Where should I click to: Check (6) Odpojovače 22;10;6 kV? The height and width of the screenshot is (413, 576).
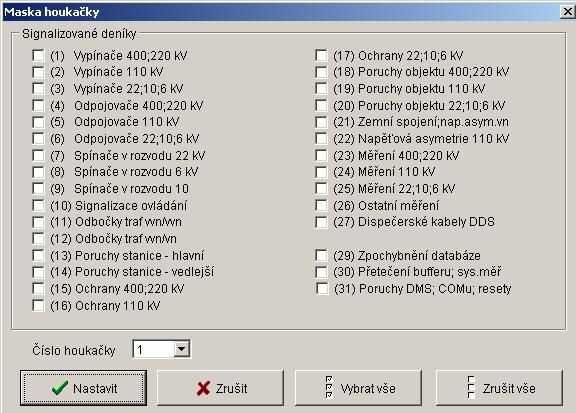tap(38, 139)
